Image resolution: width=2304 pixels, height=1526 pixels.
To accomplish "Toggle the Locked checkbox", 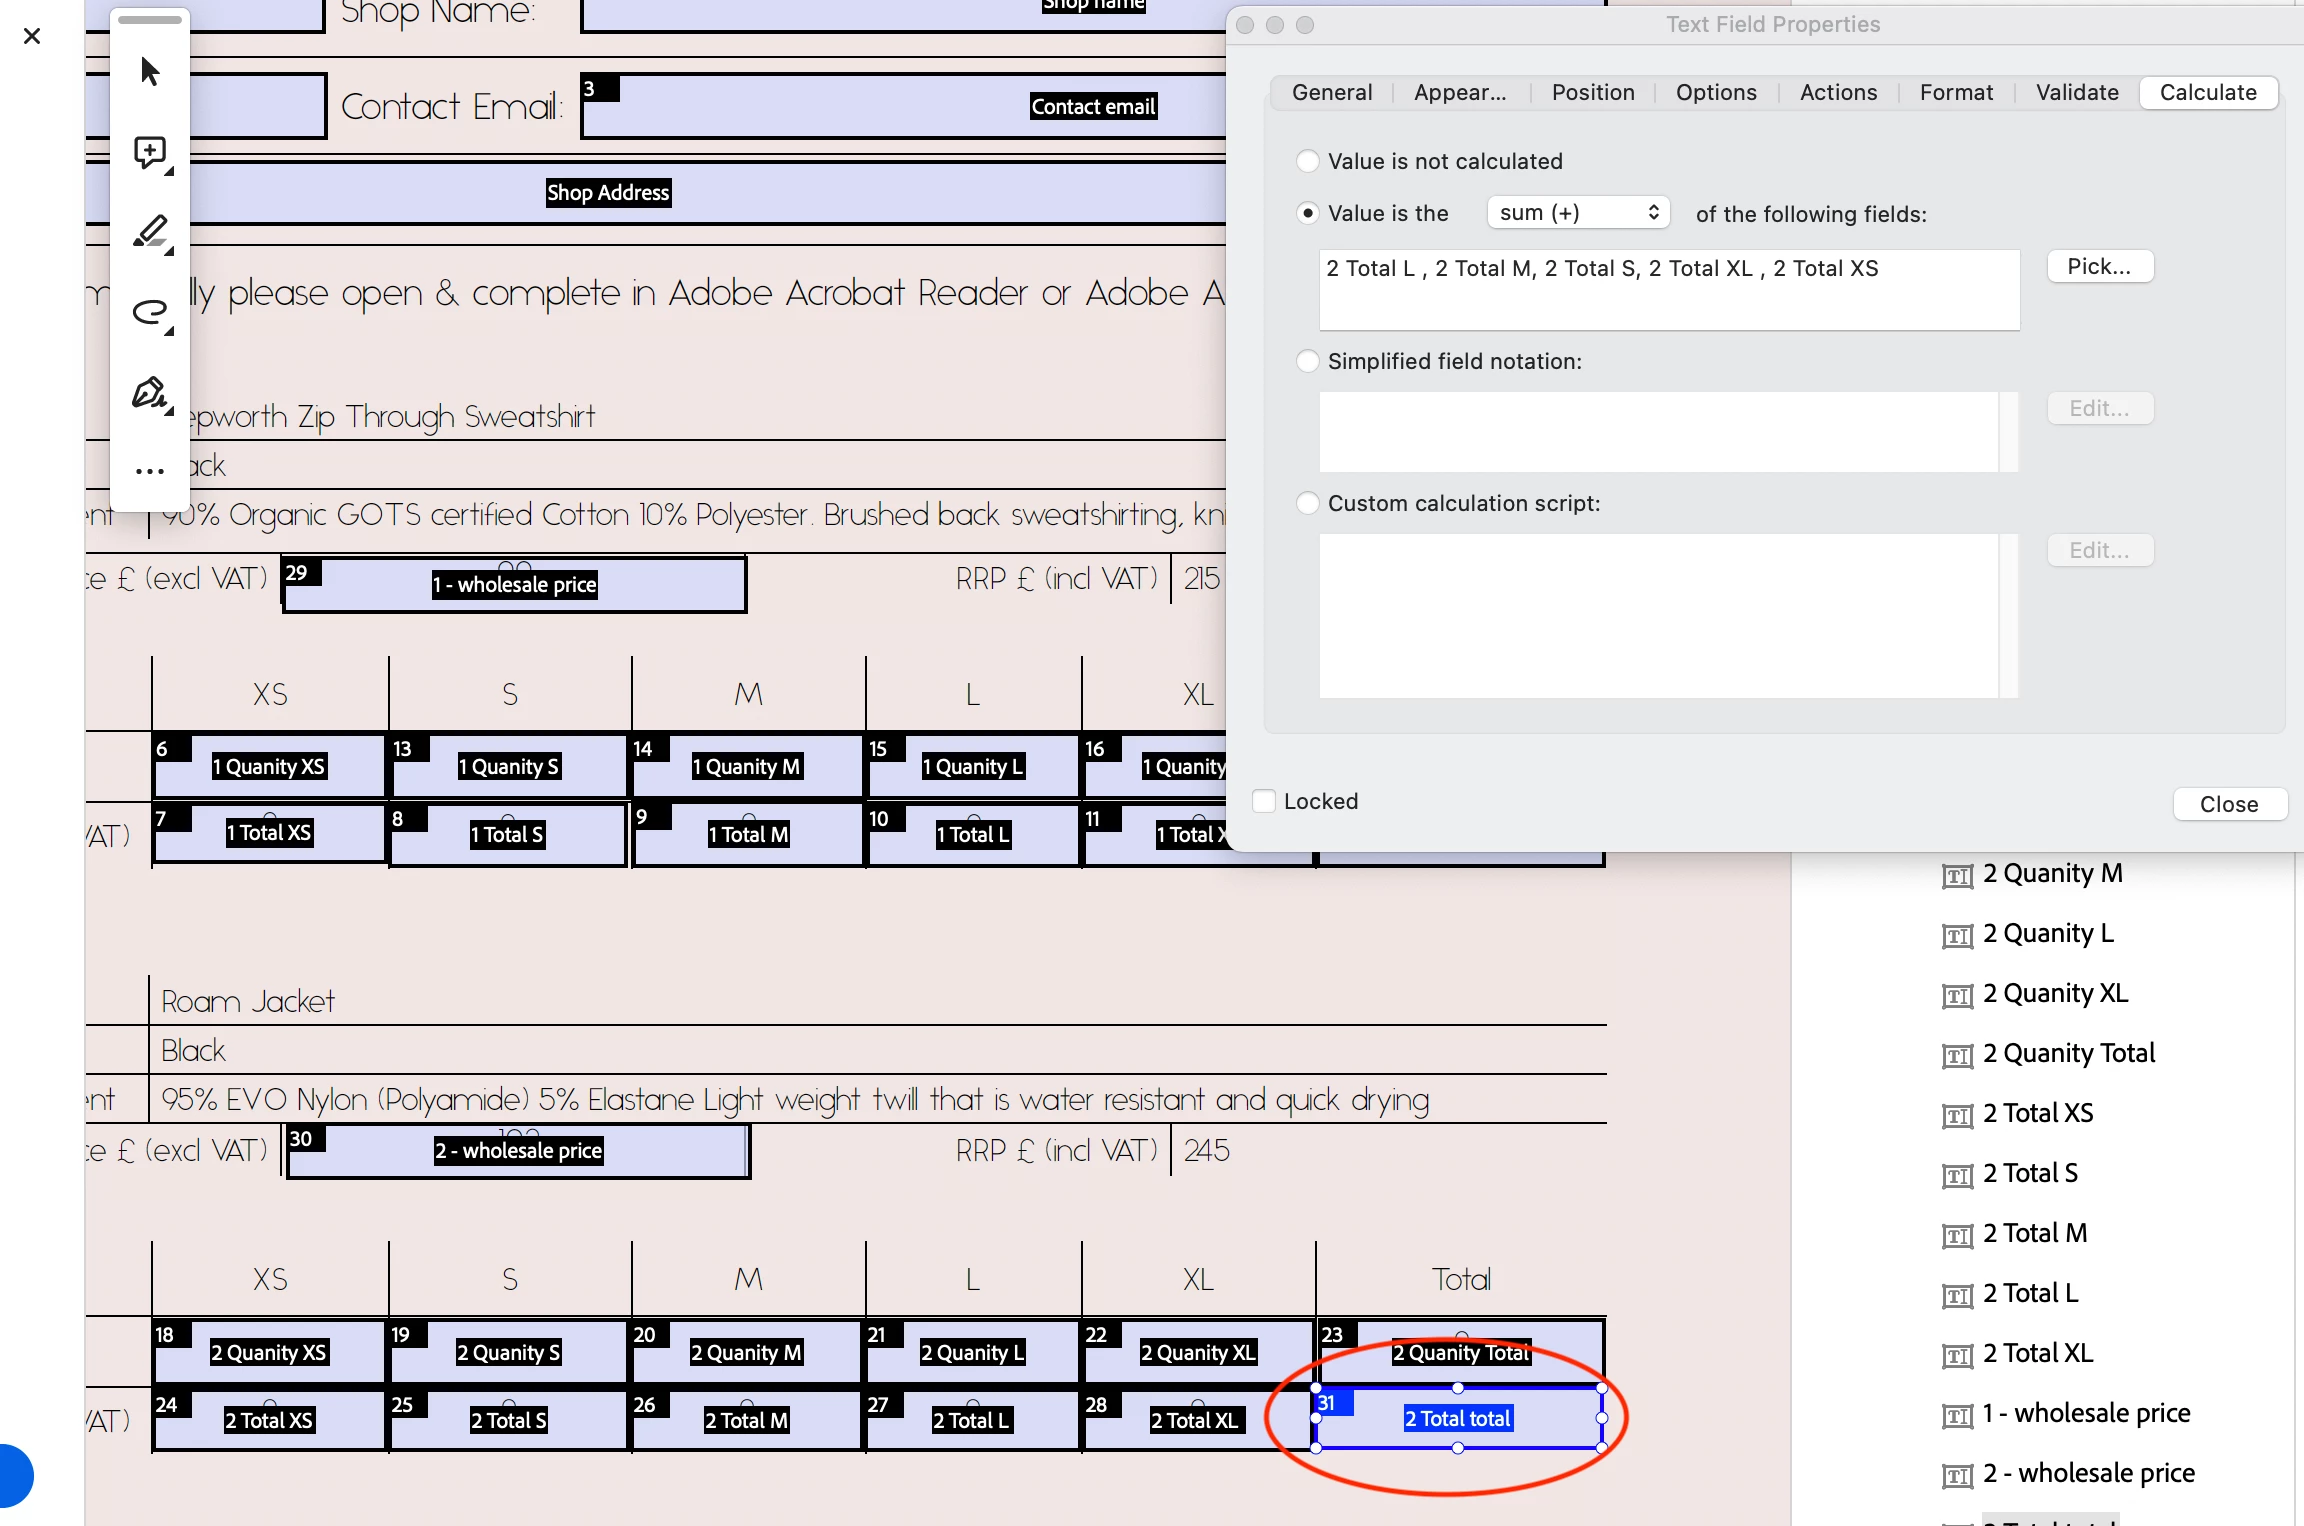I will (x=1264, y=801).
